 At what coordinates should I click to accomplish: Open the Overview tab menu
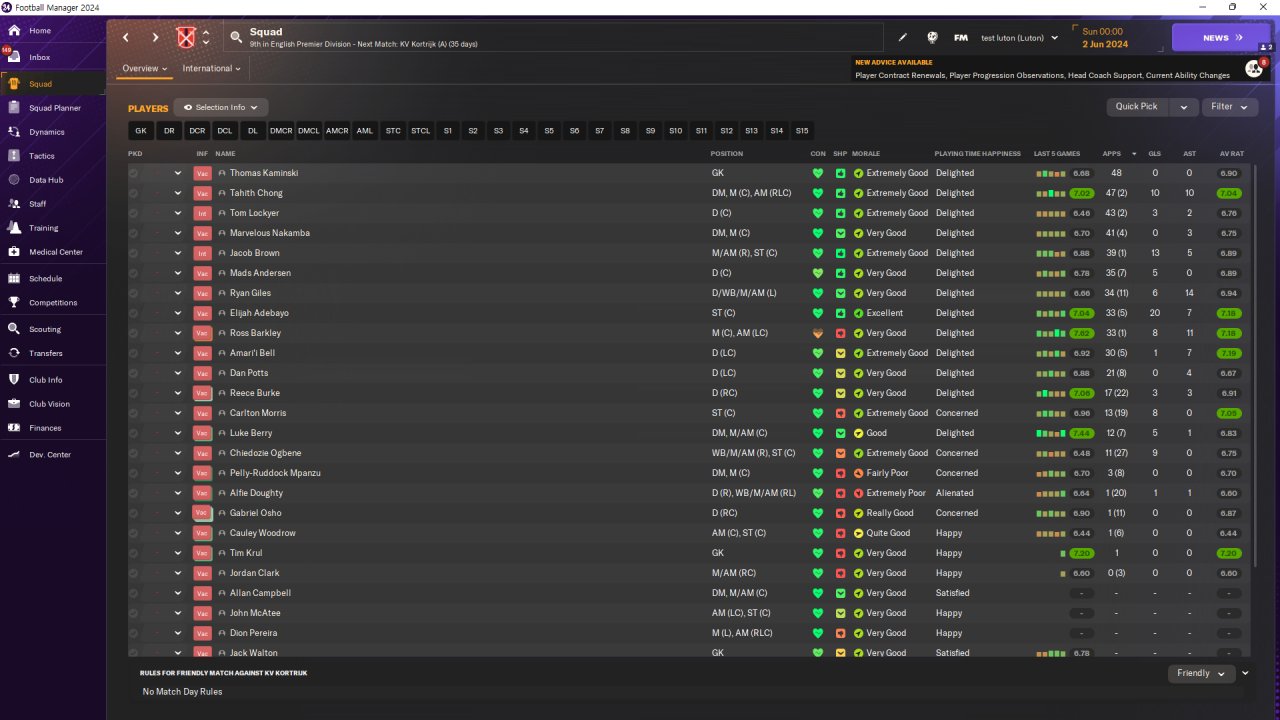(x=145, y=69)
